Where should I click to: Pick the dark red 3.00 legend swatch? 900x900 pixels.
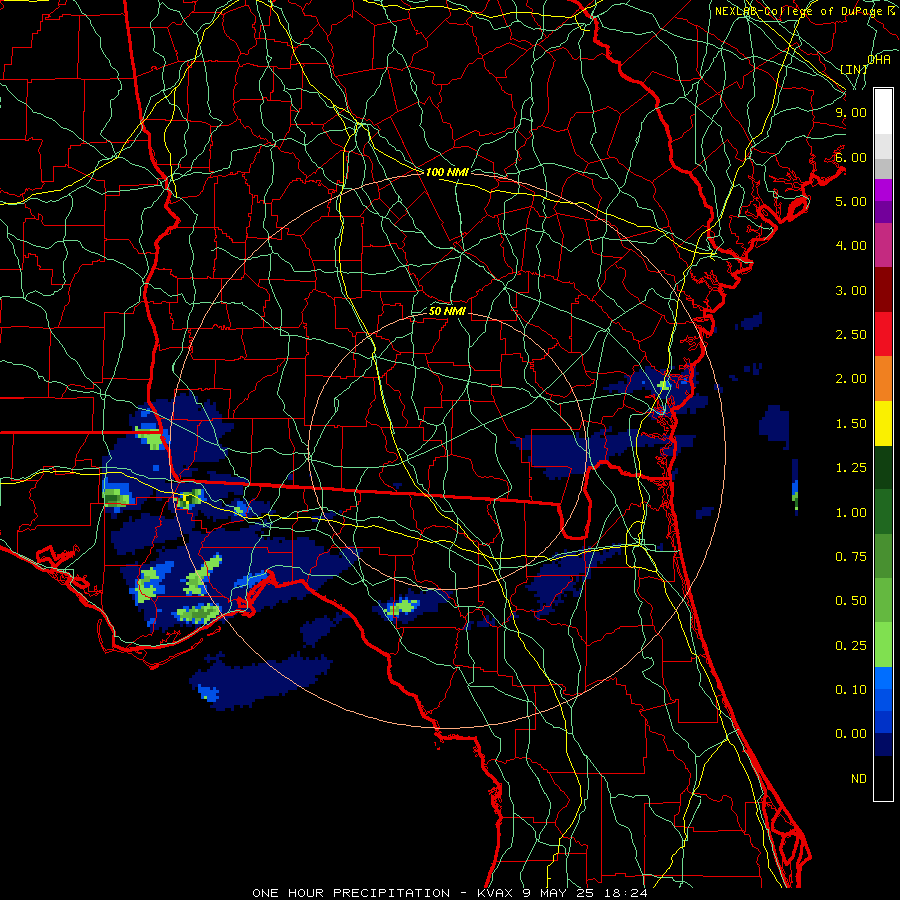883,290
